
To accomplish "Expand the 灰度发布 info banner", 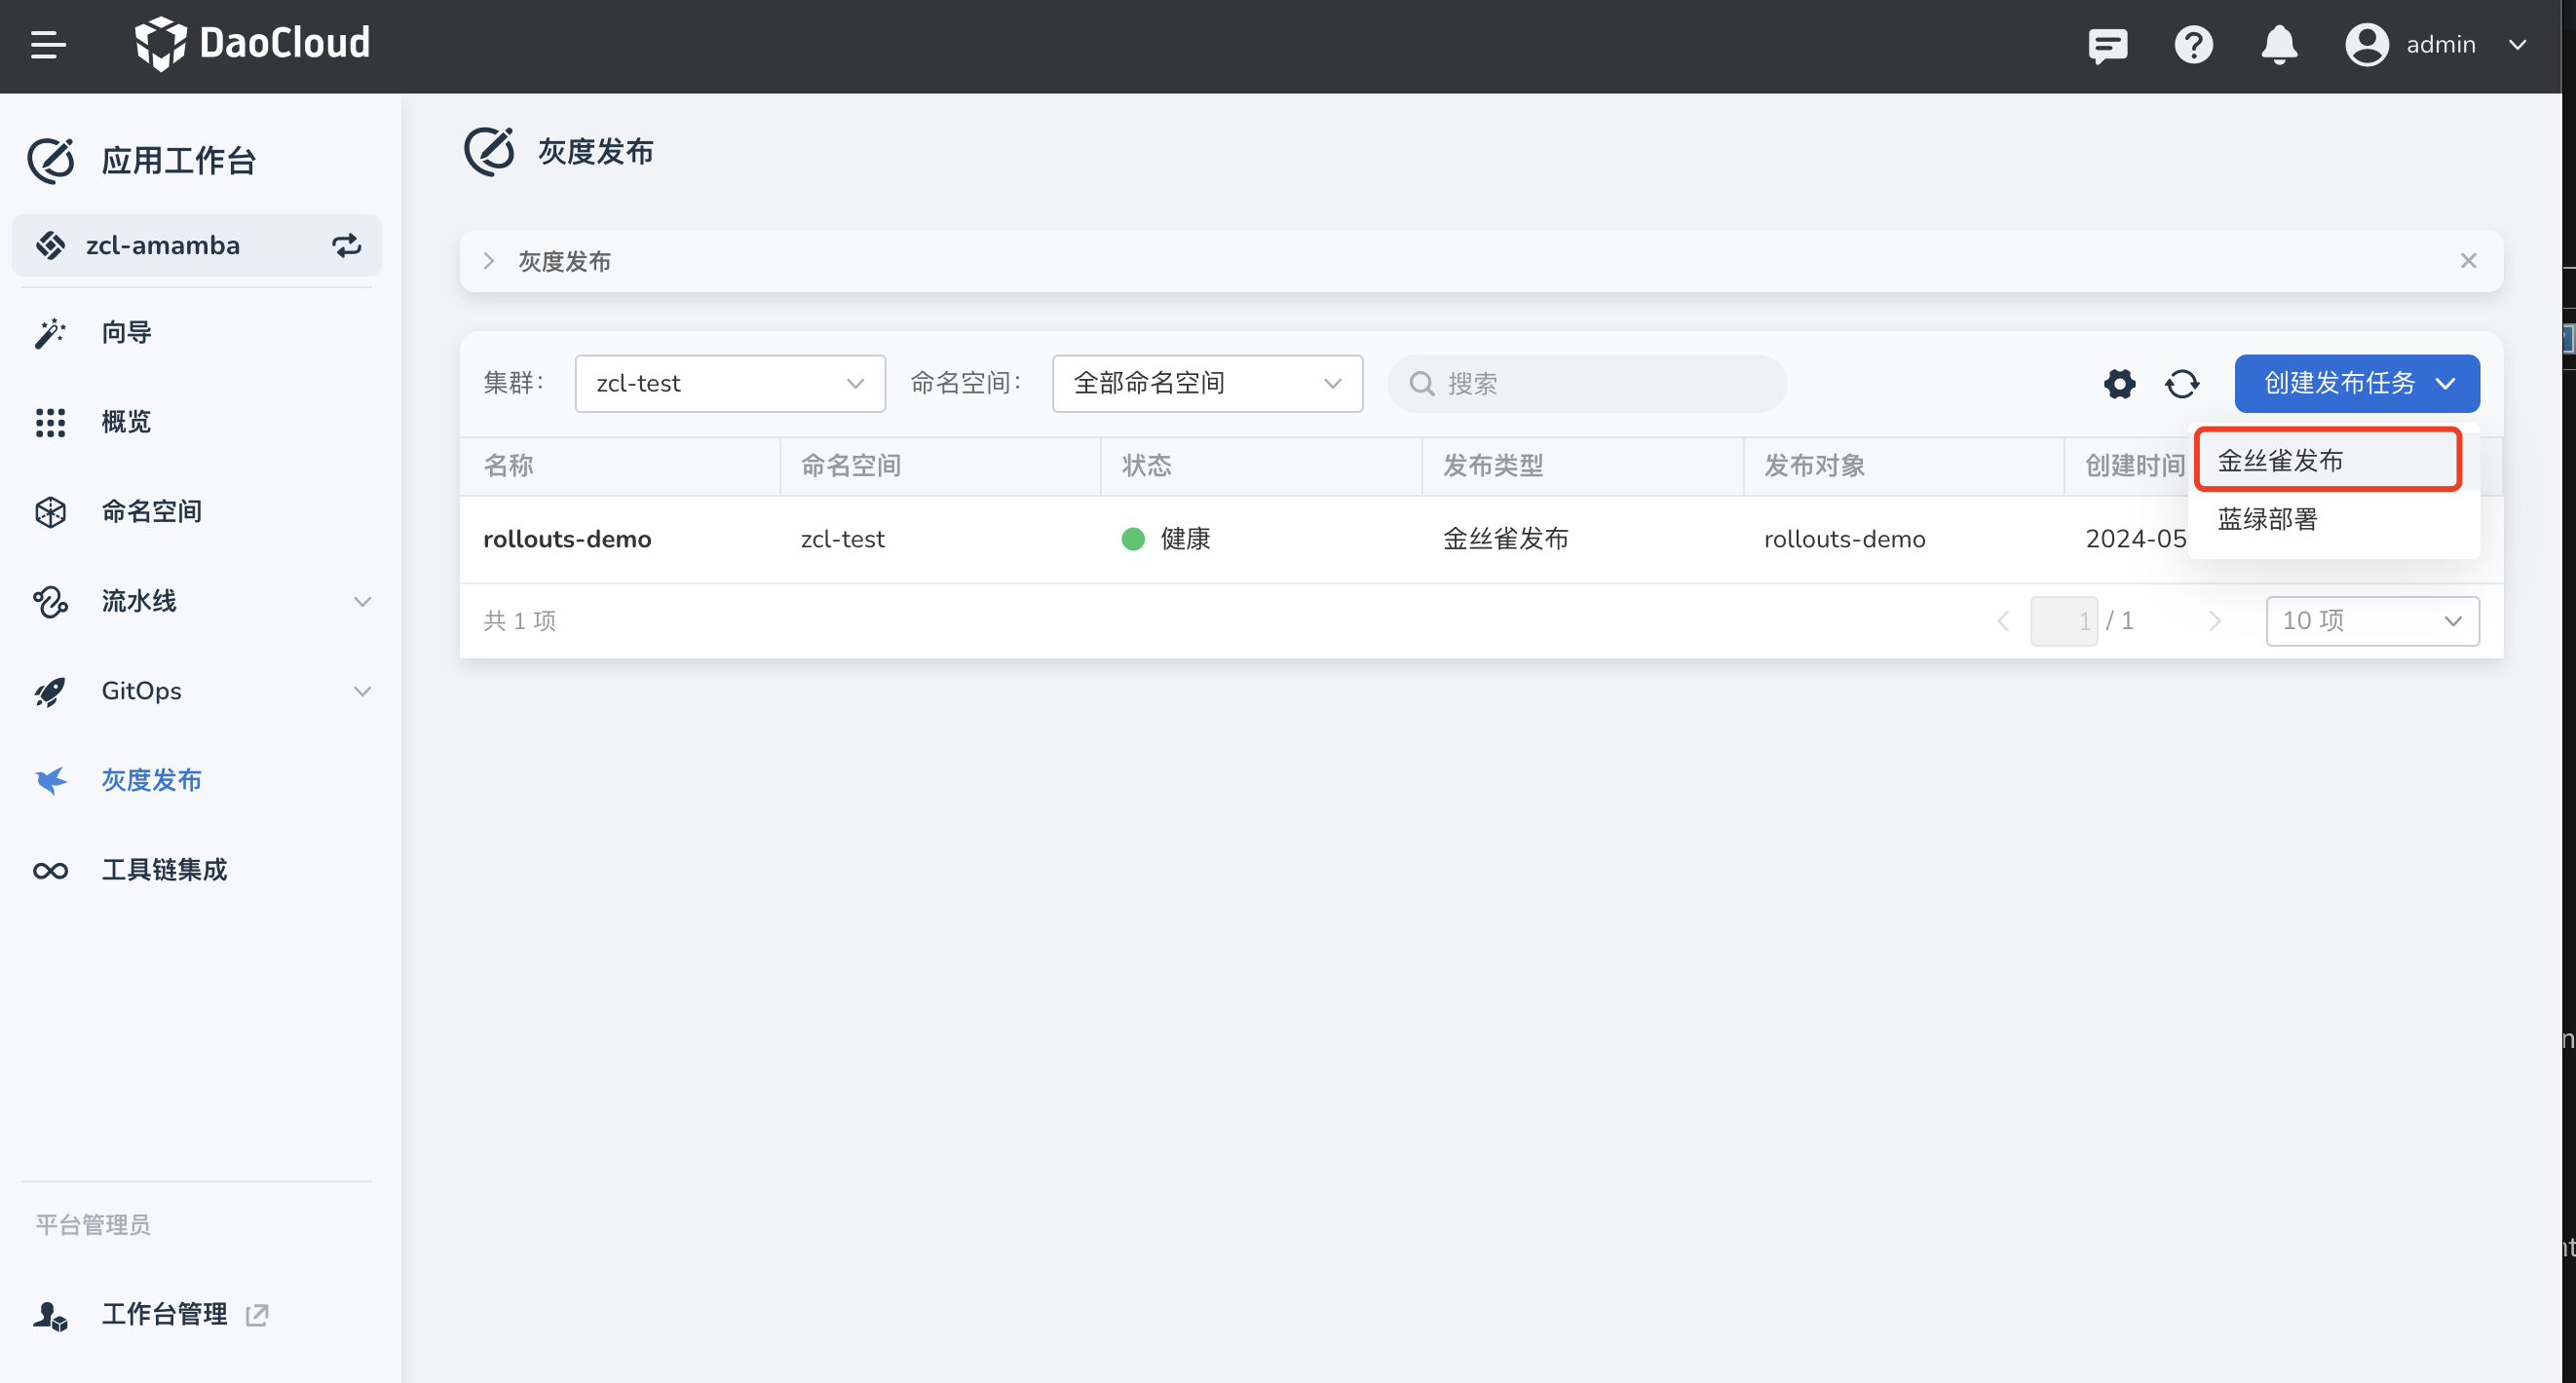I will [x=489, y=261].
